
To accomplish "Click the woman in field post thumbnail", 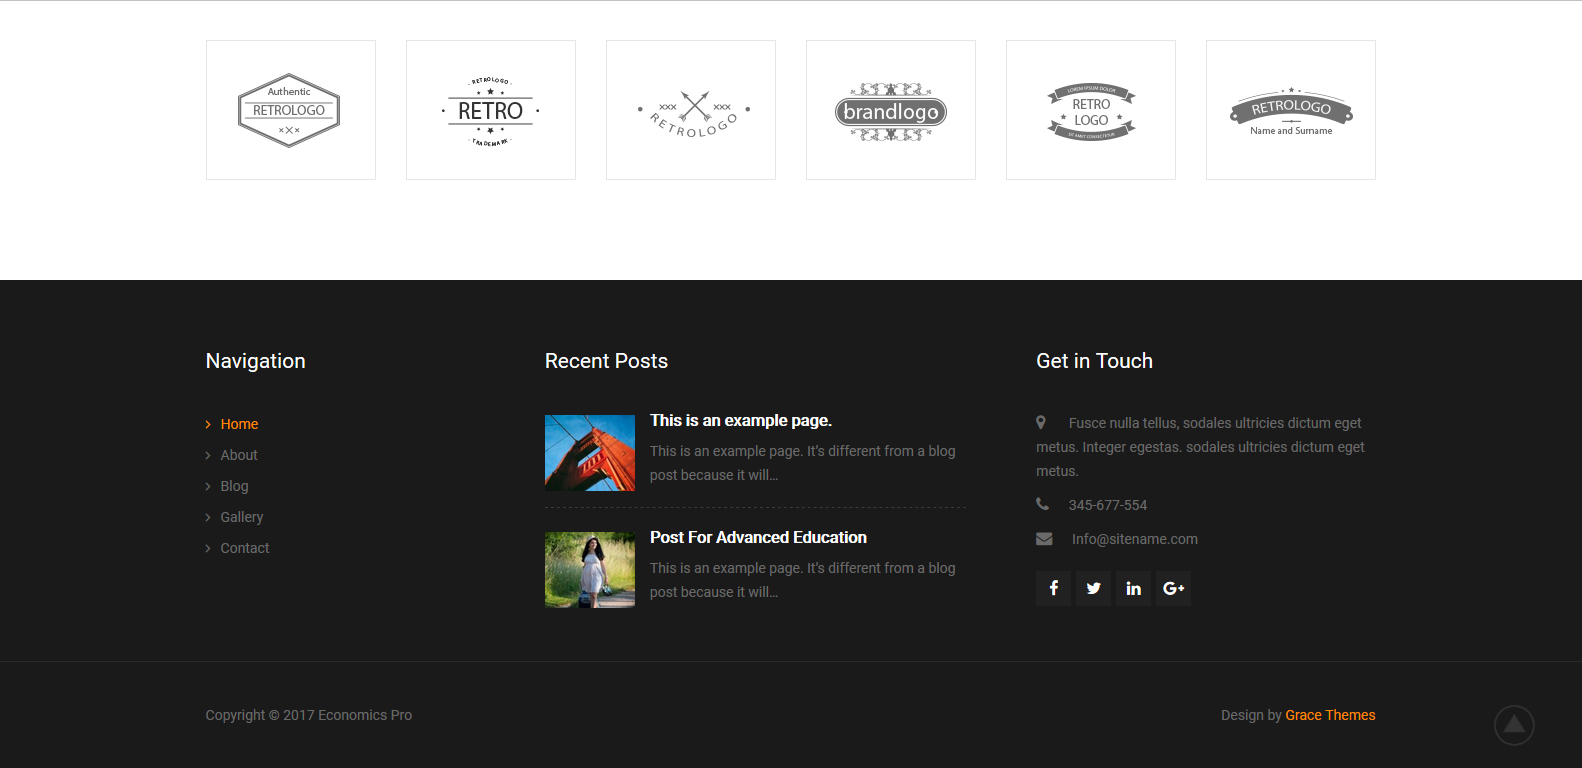I will [590, 570].
